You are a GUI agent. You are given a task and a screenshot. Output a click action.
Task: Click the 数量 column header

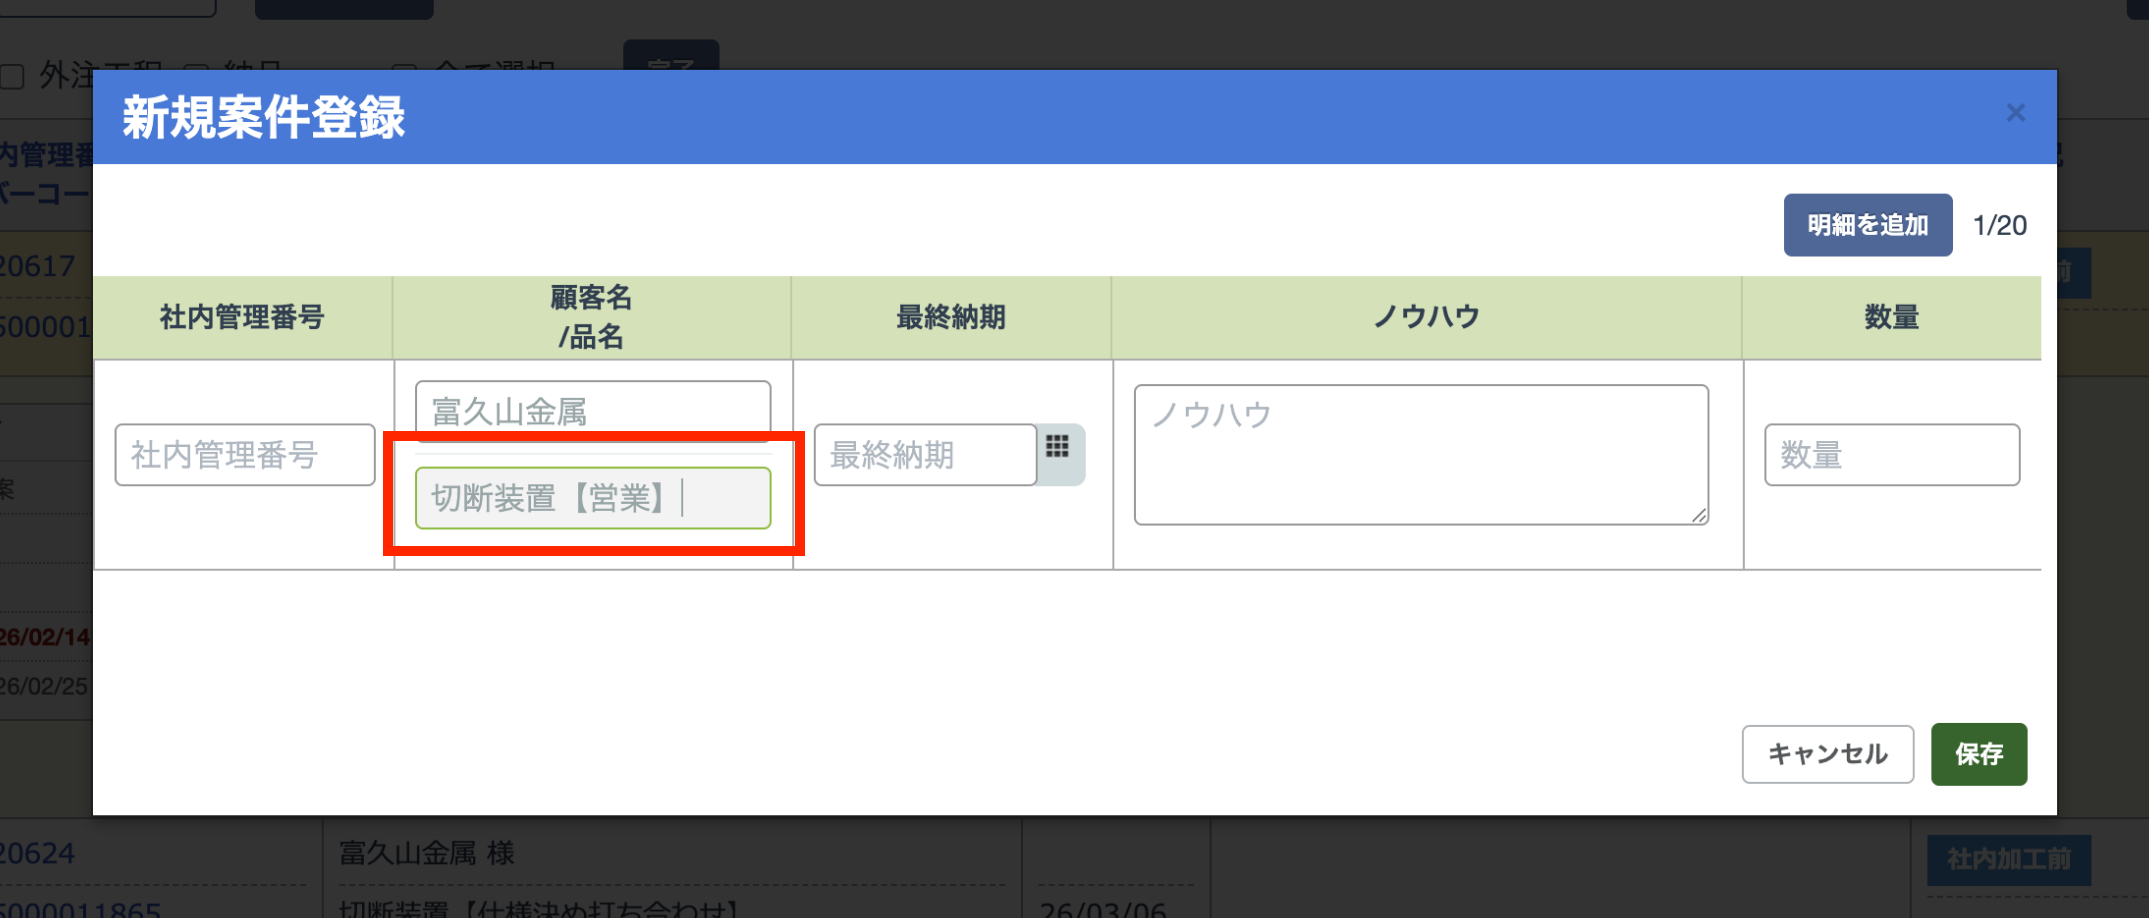[x=1891, y=318]
